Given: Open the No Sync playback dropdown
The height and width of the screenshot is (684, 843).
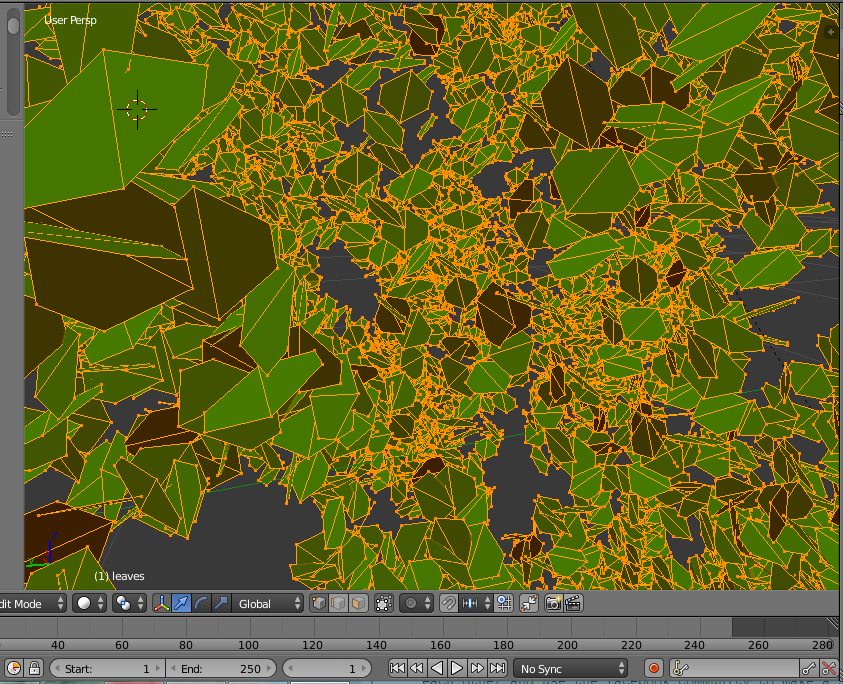Looking at the screenshot, I should (x=571, y=668).
